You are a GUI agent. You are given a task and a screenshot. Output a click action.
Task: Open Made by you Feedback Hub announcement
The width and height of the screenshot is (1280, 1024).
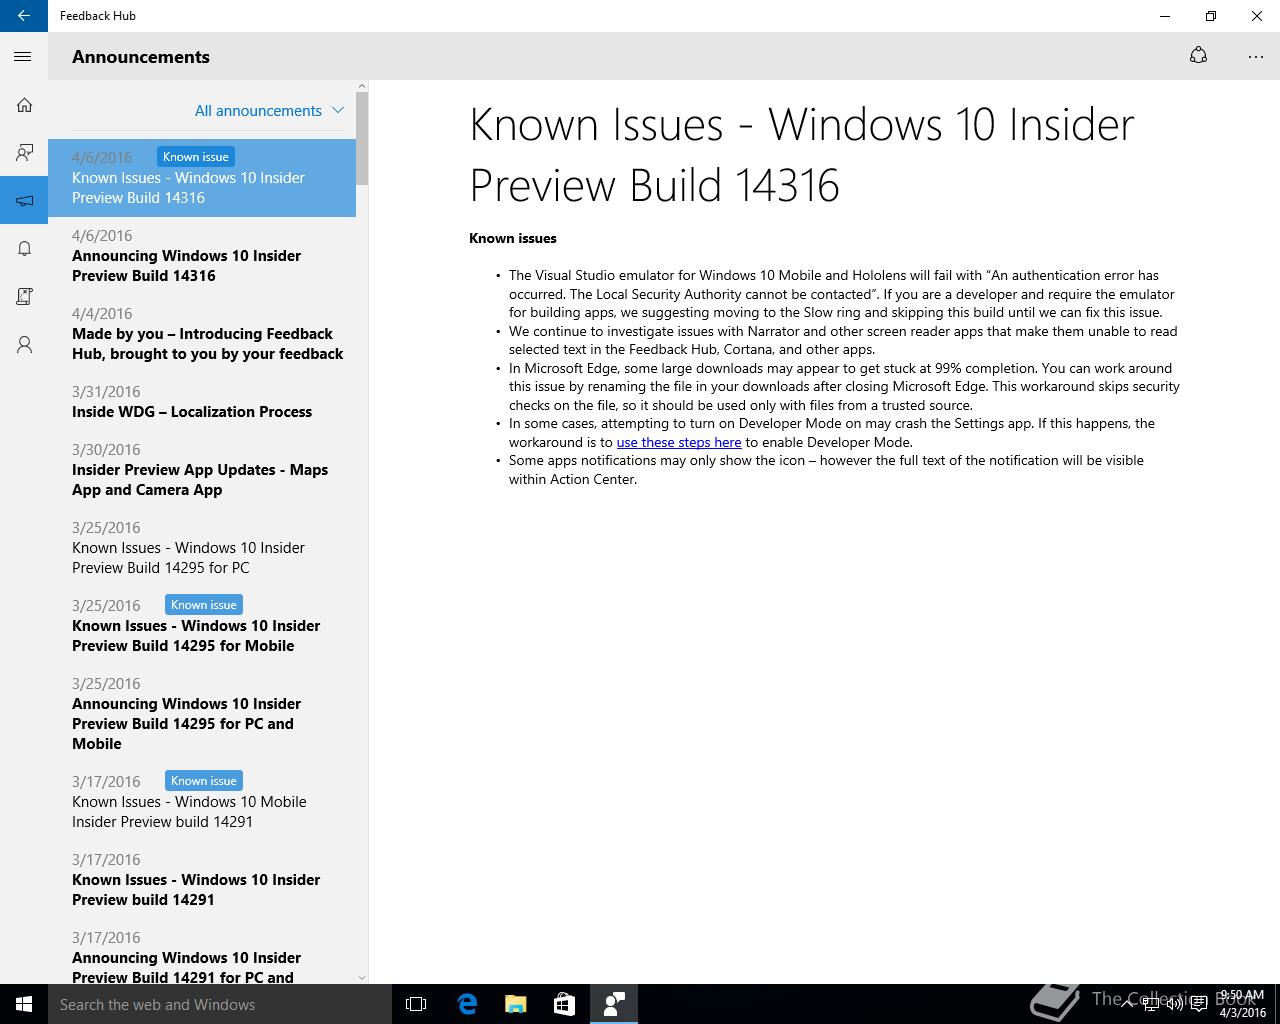[202, 333]
